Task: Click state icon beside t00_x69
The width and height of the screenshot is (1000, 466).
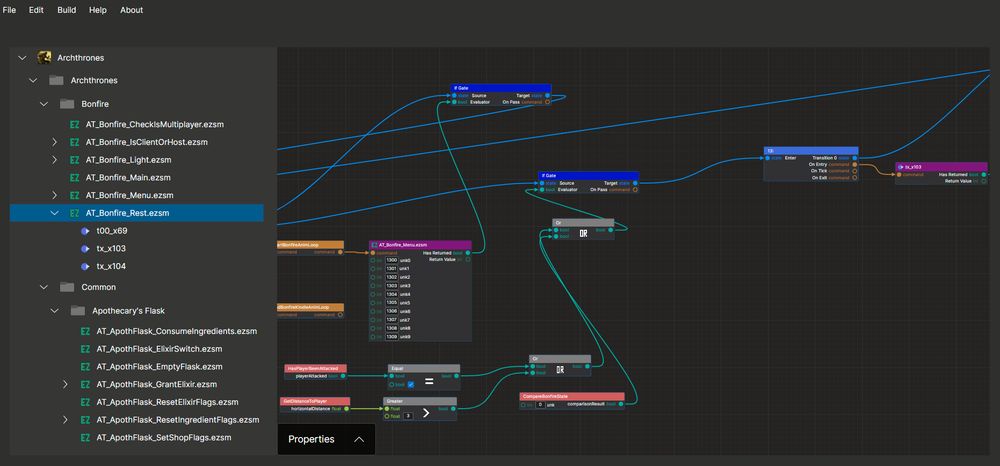Action: click(x=85, y=231)
